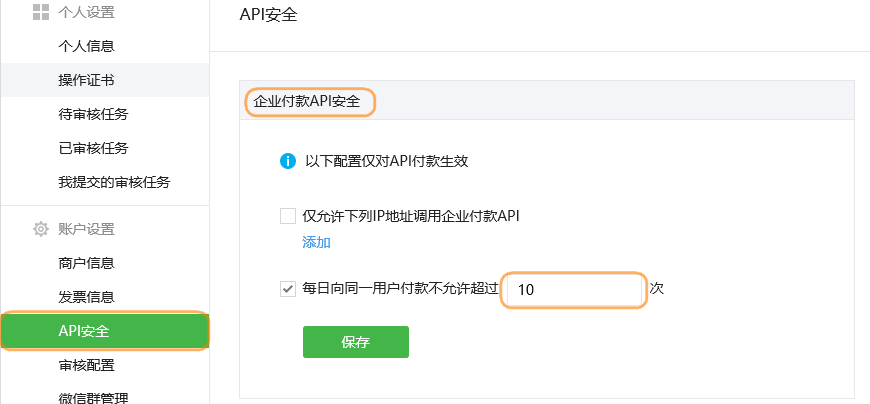Select 操作证书 from the sidebar

click(x=87, y=80)
